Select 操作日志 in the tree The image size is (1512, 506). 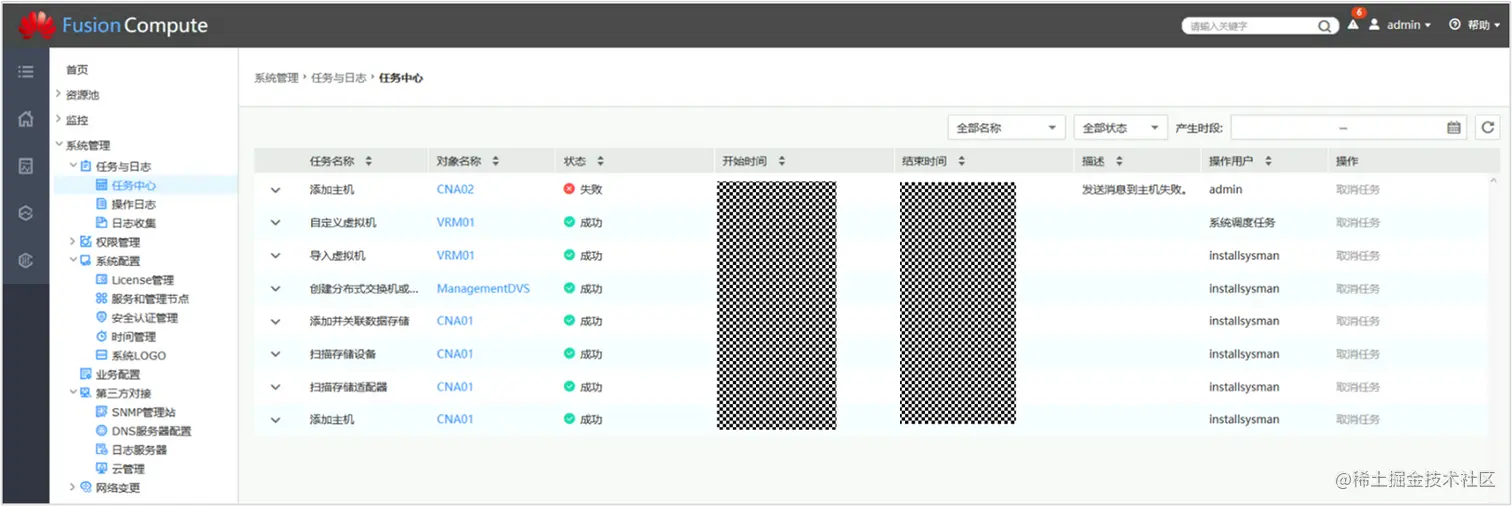tap(133, 204)
